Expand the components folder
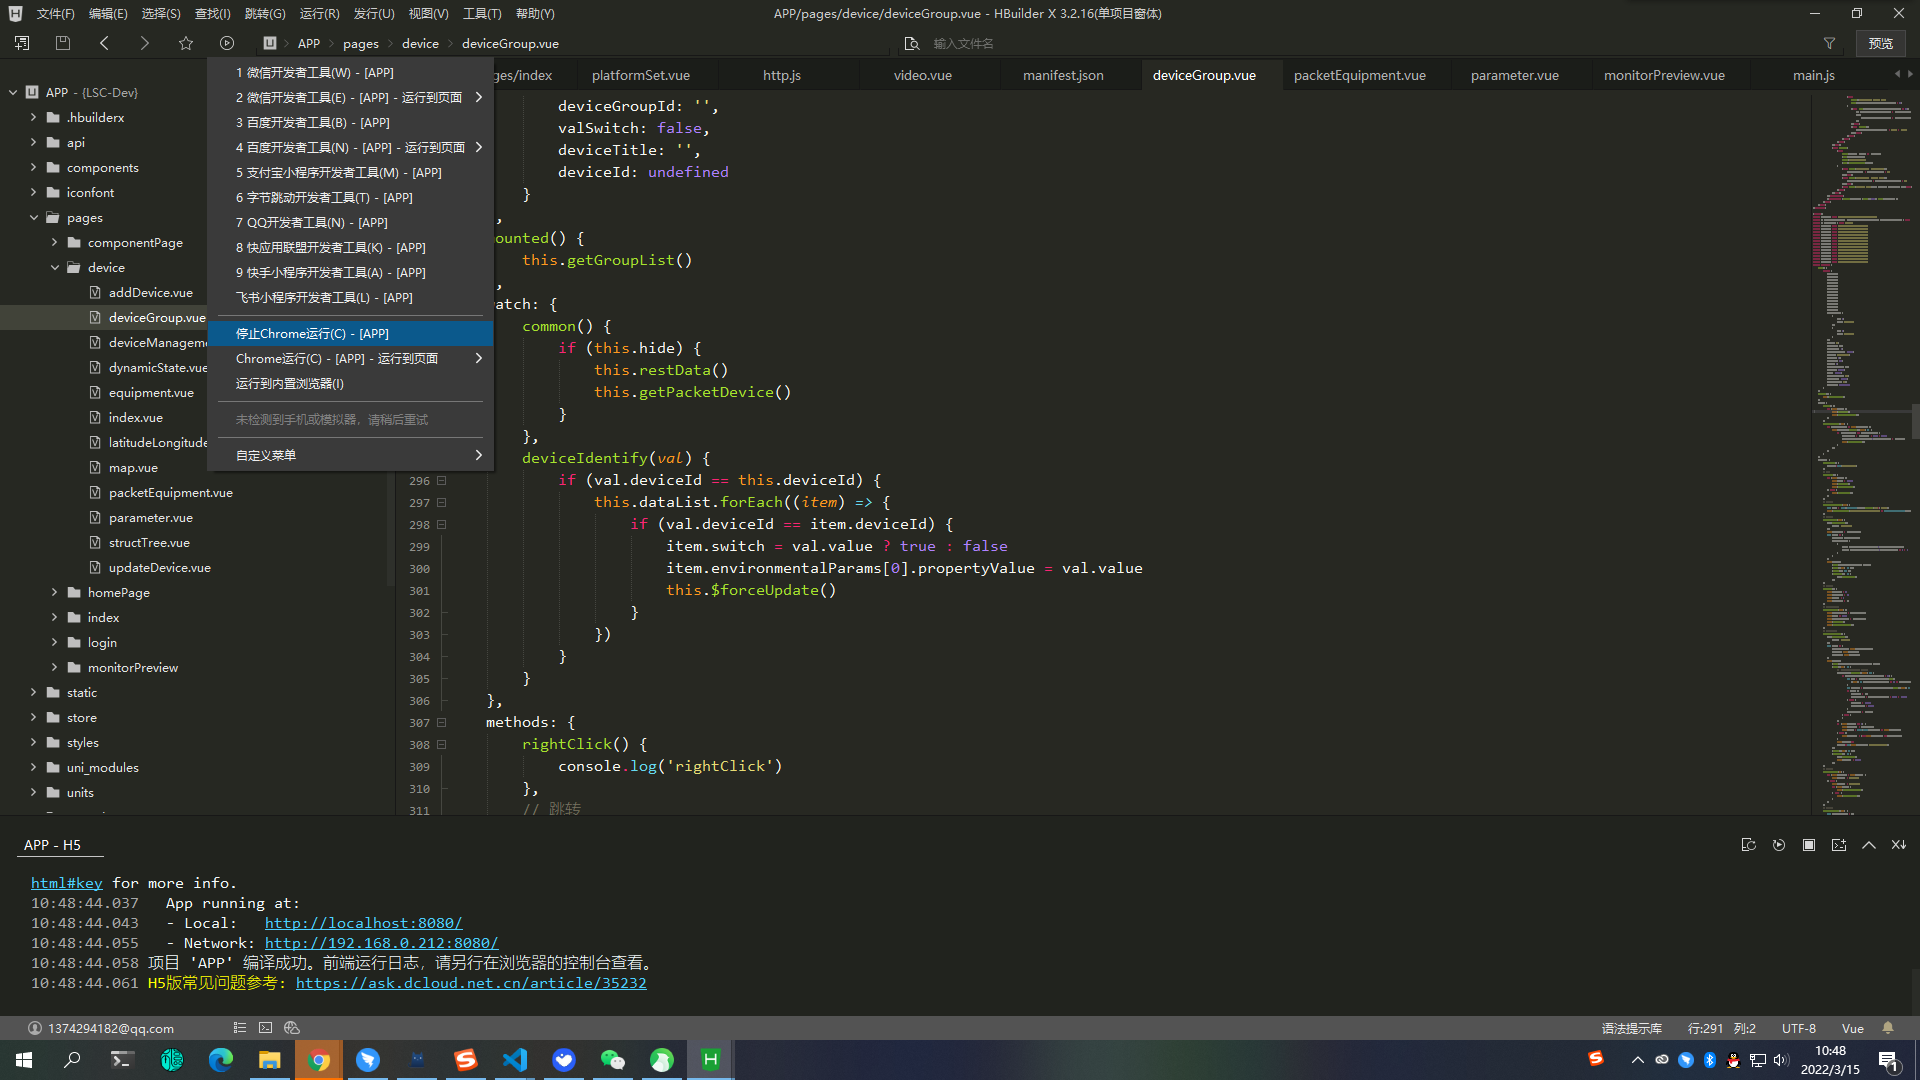The width and height of the screenshot is (1920, 1080). click(33, 167)
